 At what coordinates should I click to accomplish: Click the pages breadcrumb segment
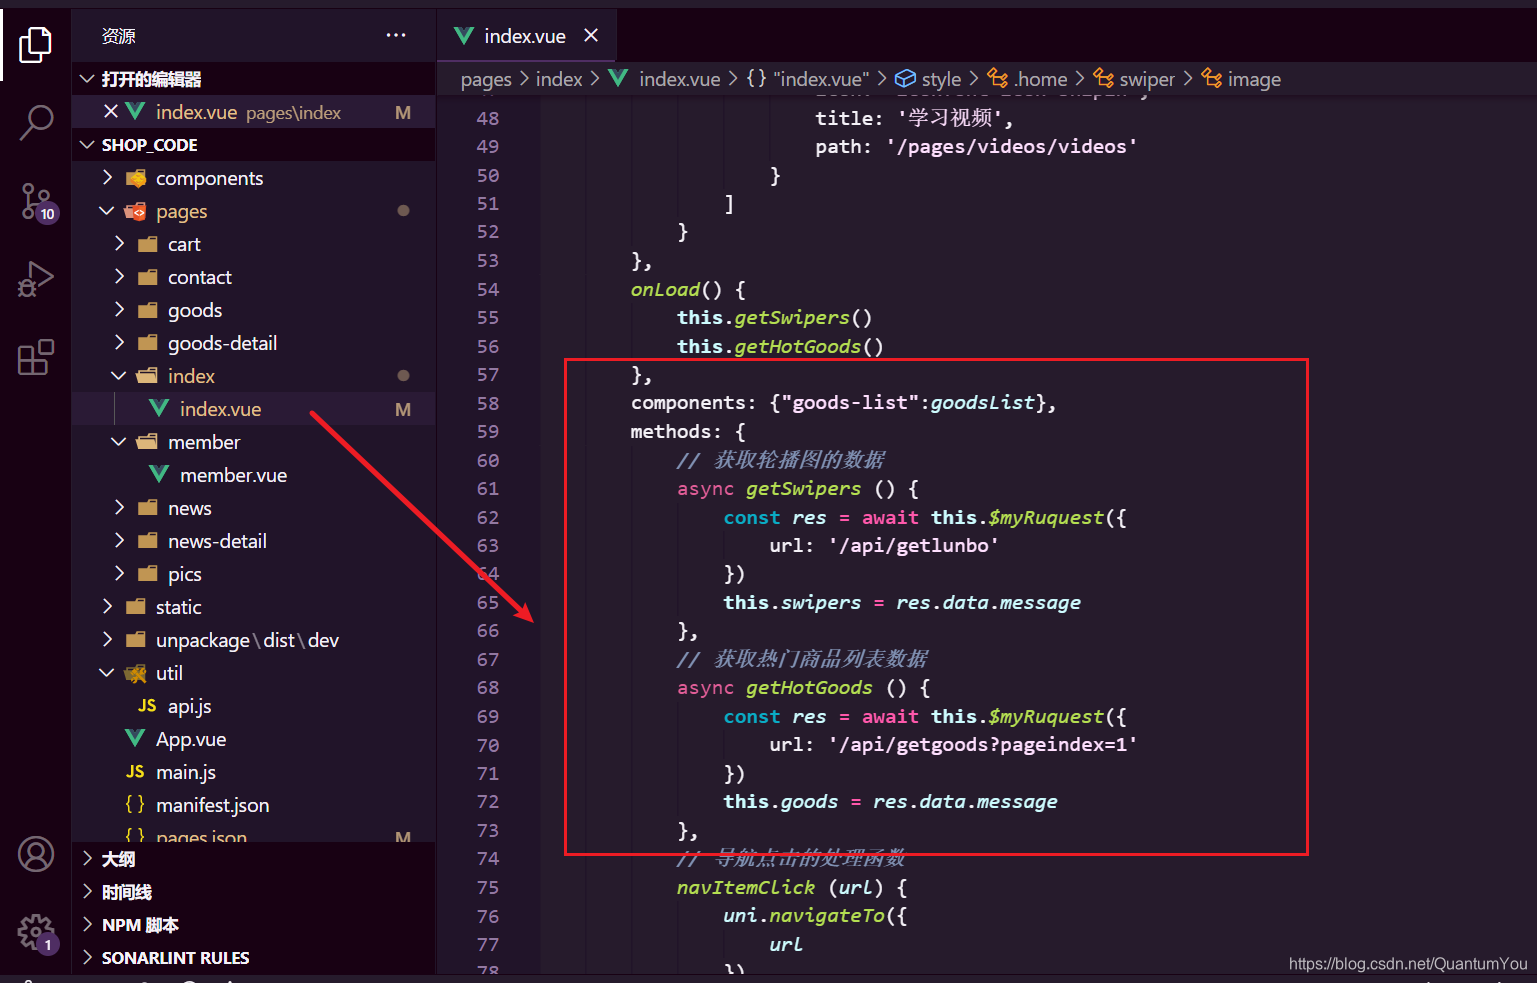(486, 79)
